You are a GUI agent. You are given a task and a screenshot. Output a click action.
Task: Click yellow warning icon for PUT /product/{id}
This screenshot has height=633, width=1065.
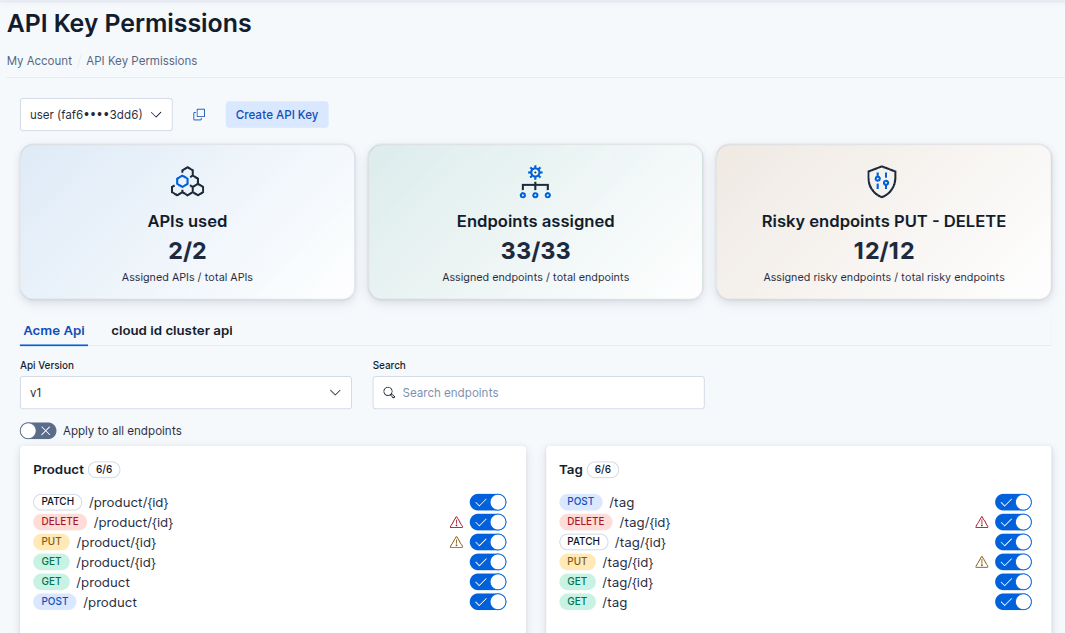[456, 542]
